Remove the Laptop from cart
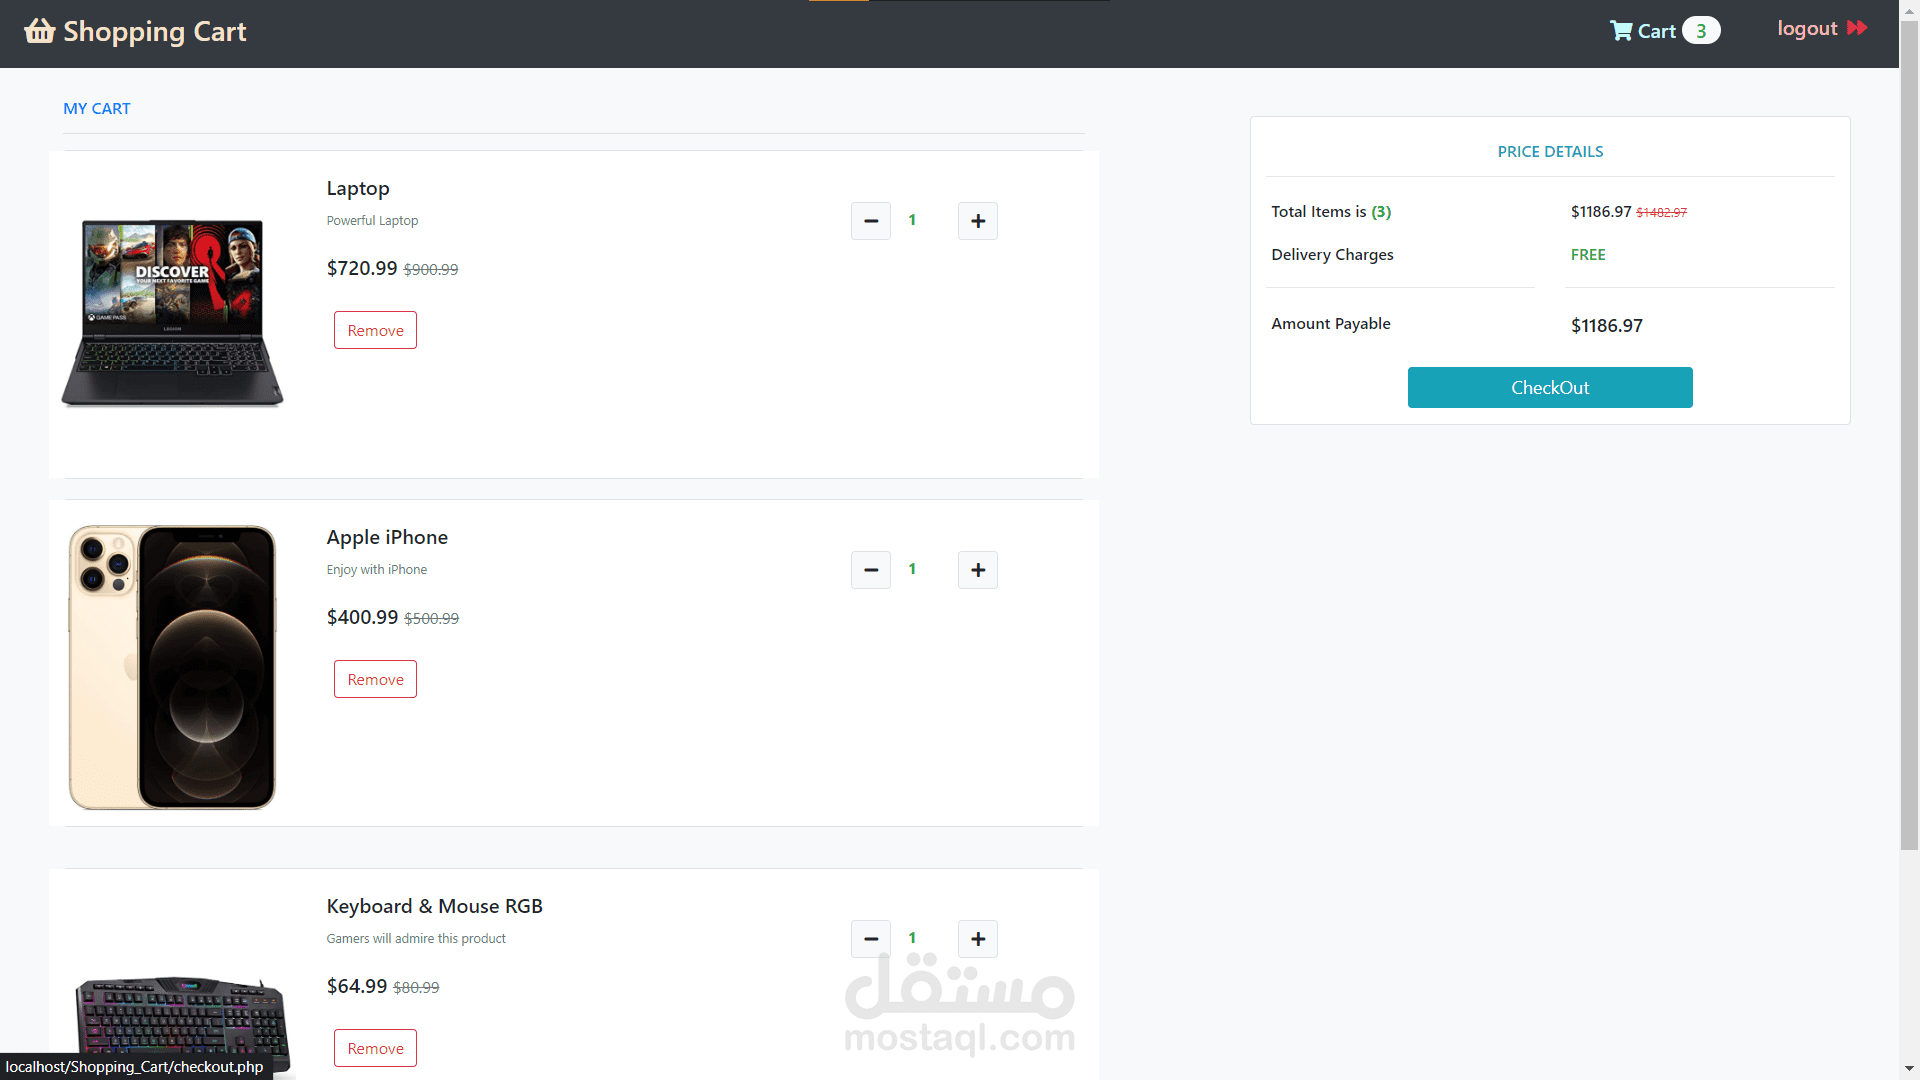1920x1080 pixels. pyautogui.click(x=375, y=330)
